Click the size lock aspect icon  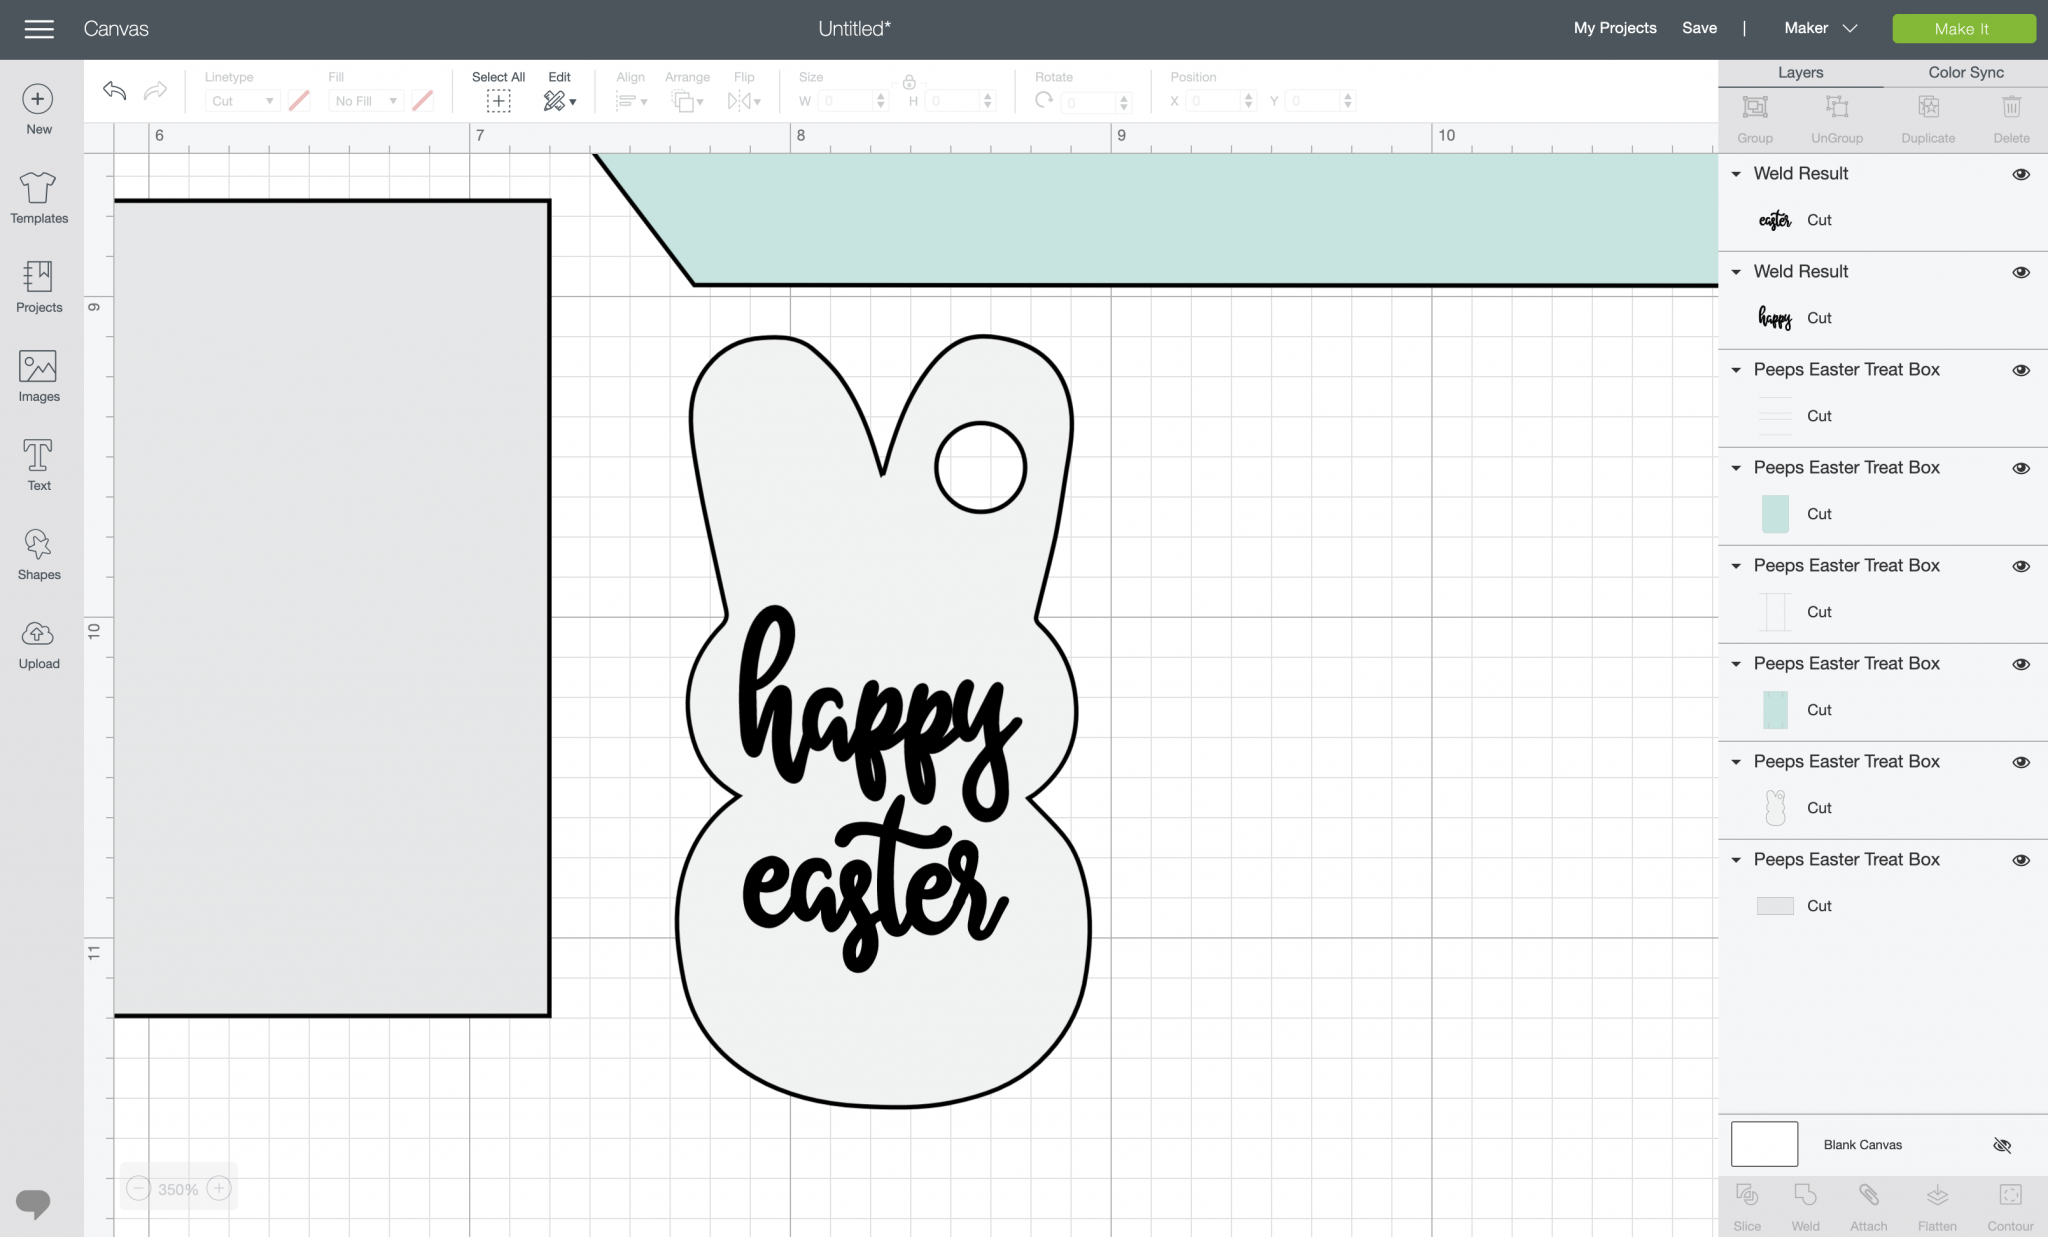click(909, 82)
